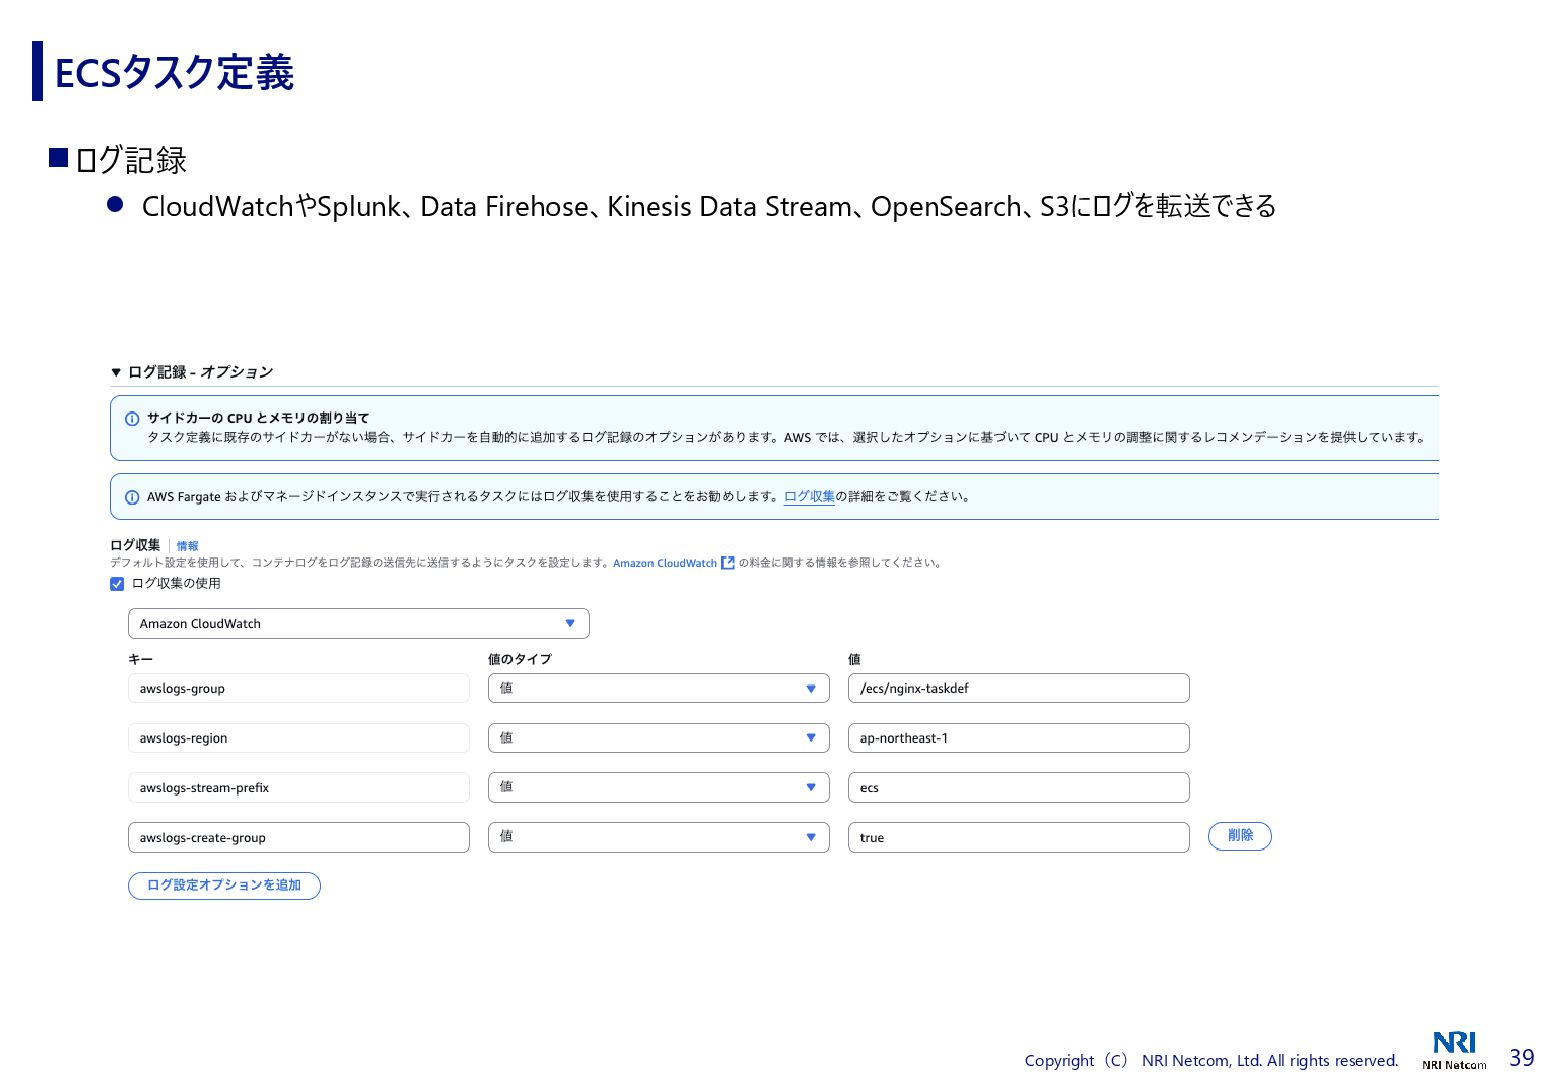Click the info icon beside サイドカーの CPU とメモリの割り当て
1560x1080 pixels.
click(132, 419)
